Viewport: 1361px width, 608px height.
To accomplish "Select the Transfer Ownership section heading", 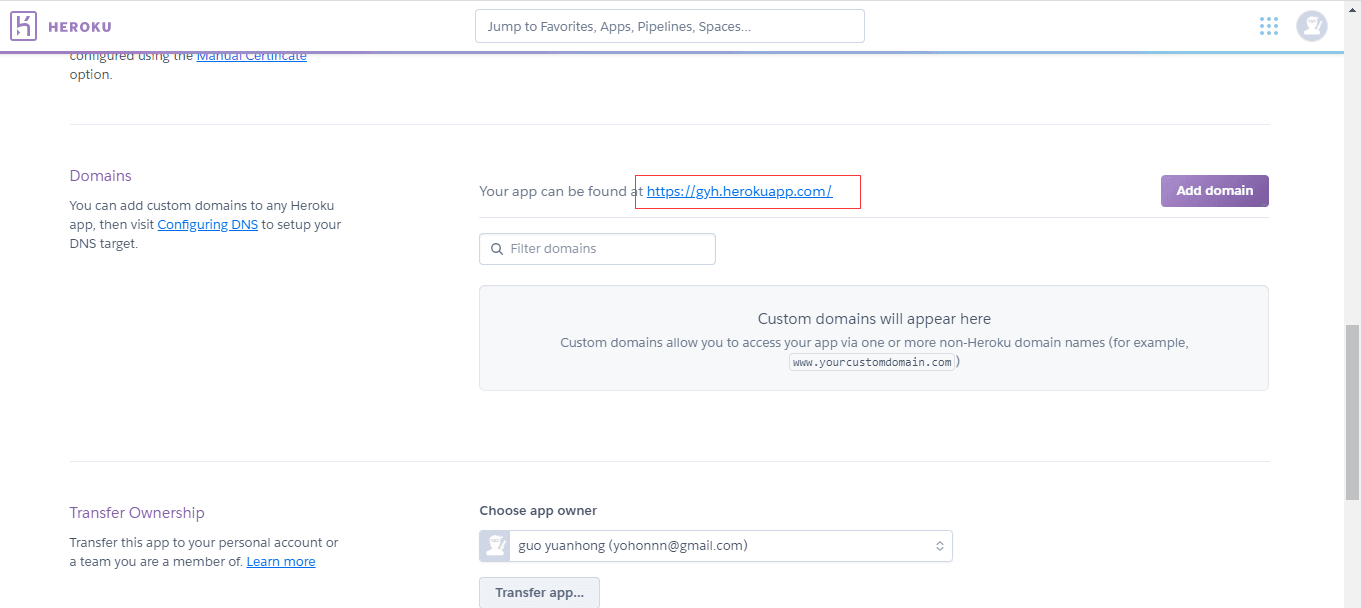I will [x=137, y=513].
